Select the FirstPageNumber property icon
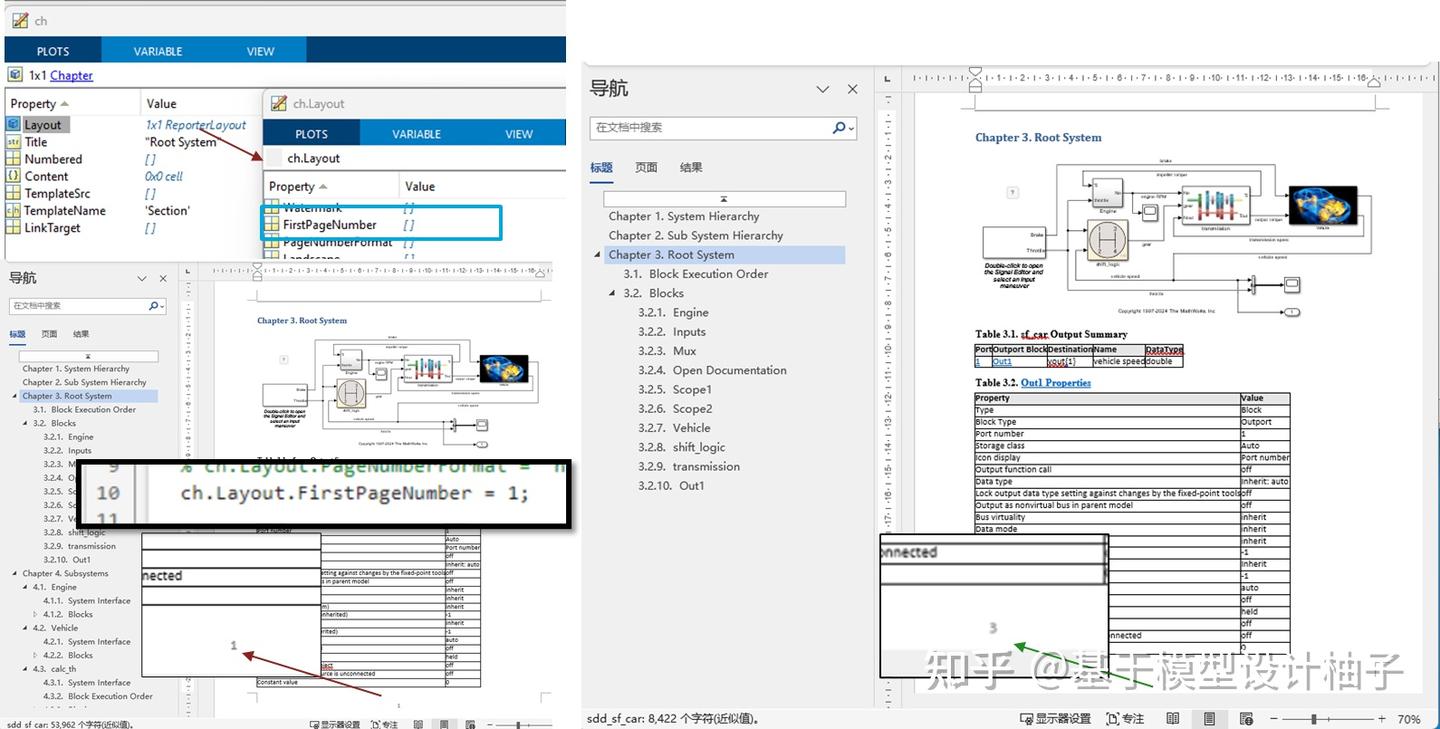The height and width of the screenshot is (729, 1440). coord(272,222)
